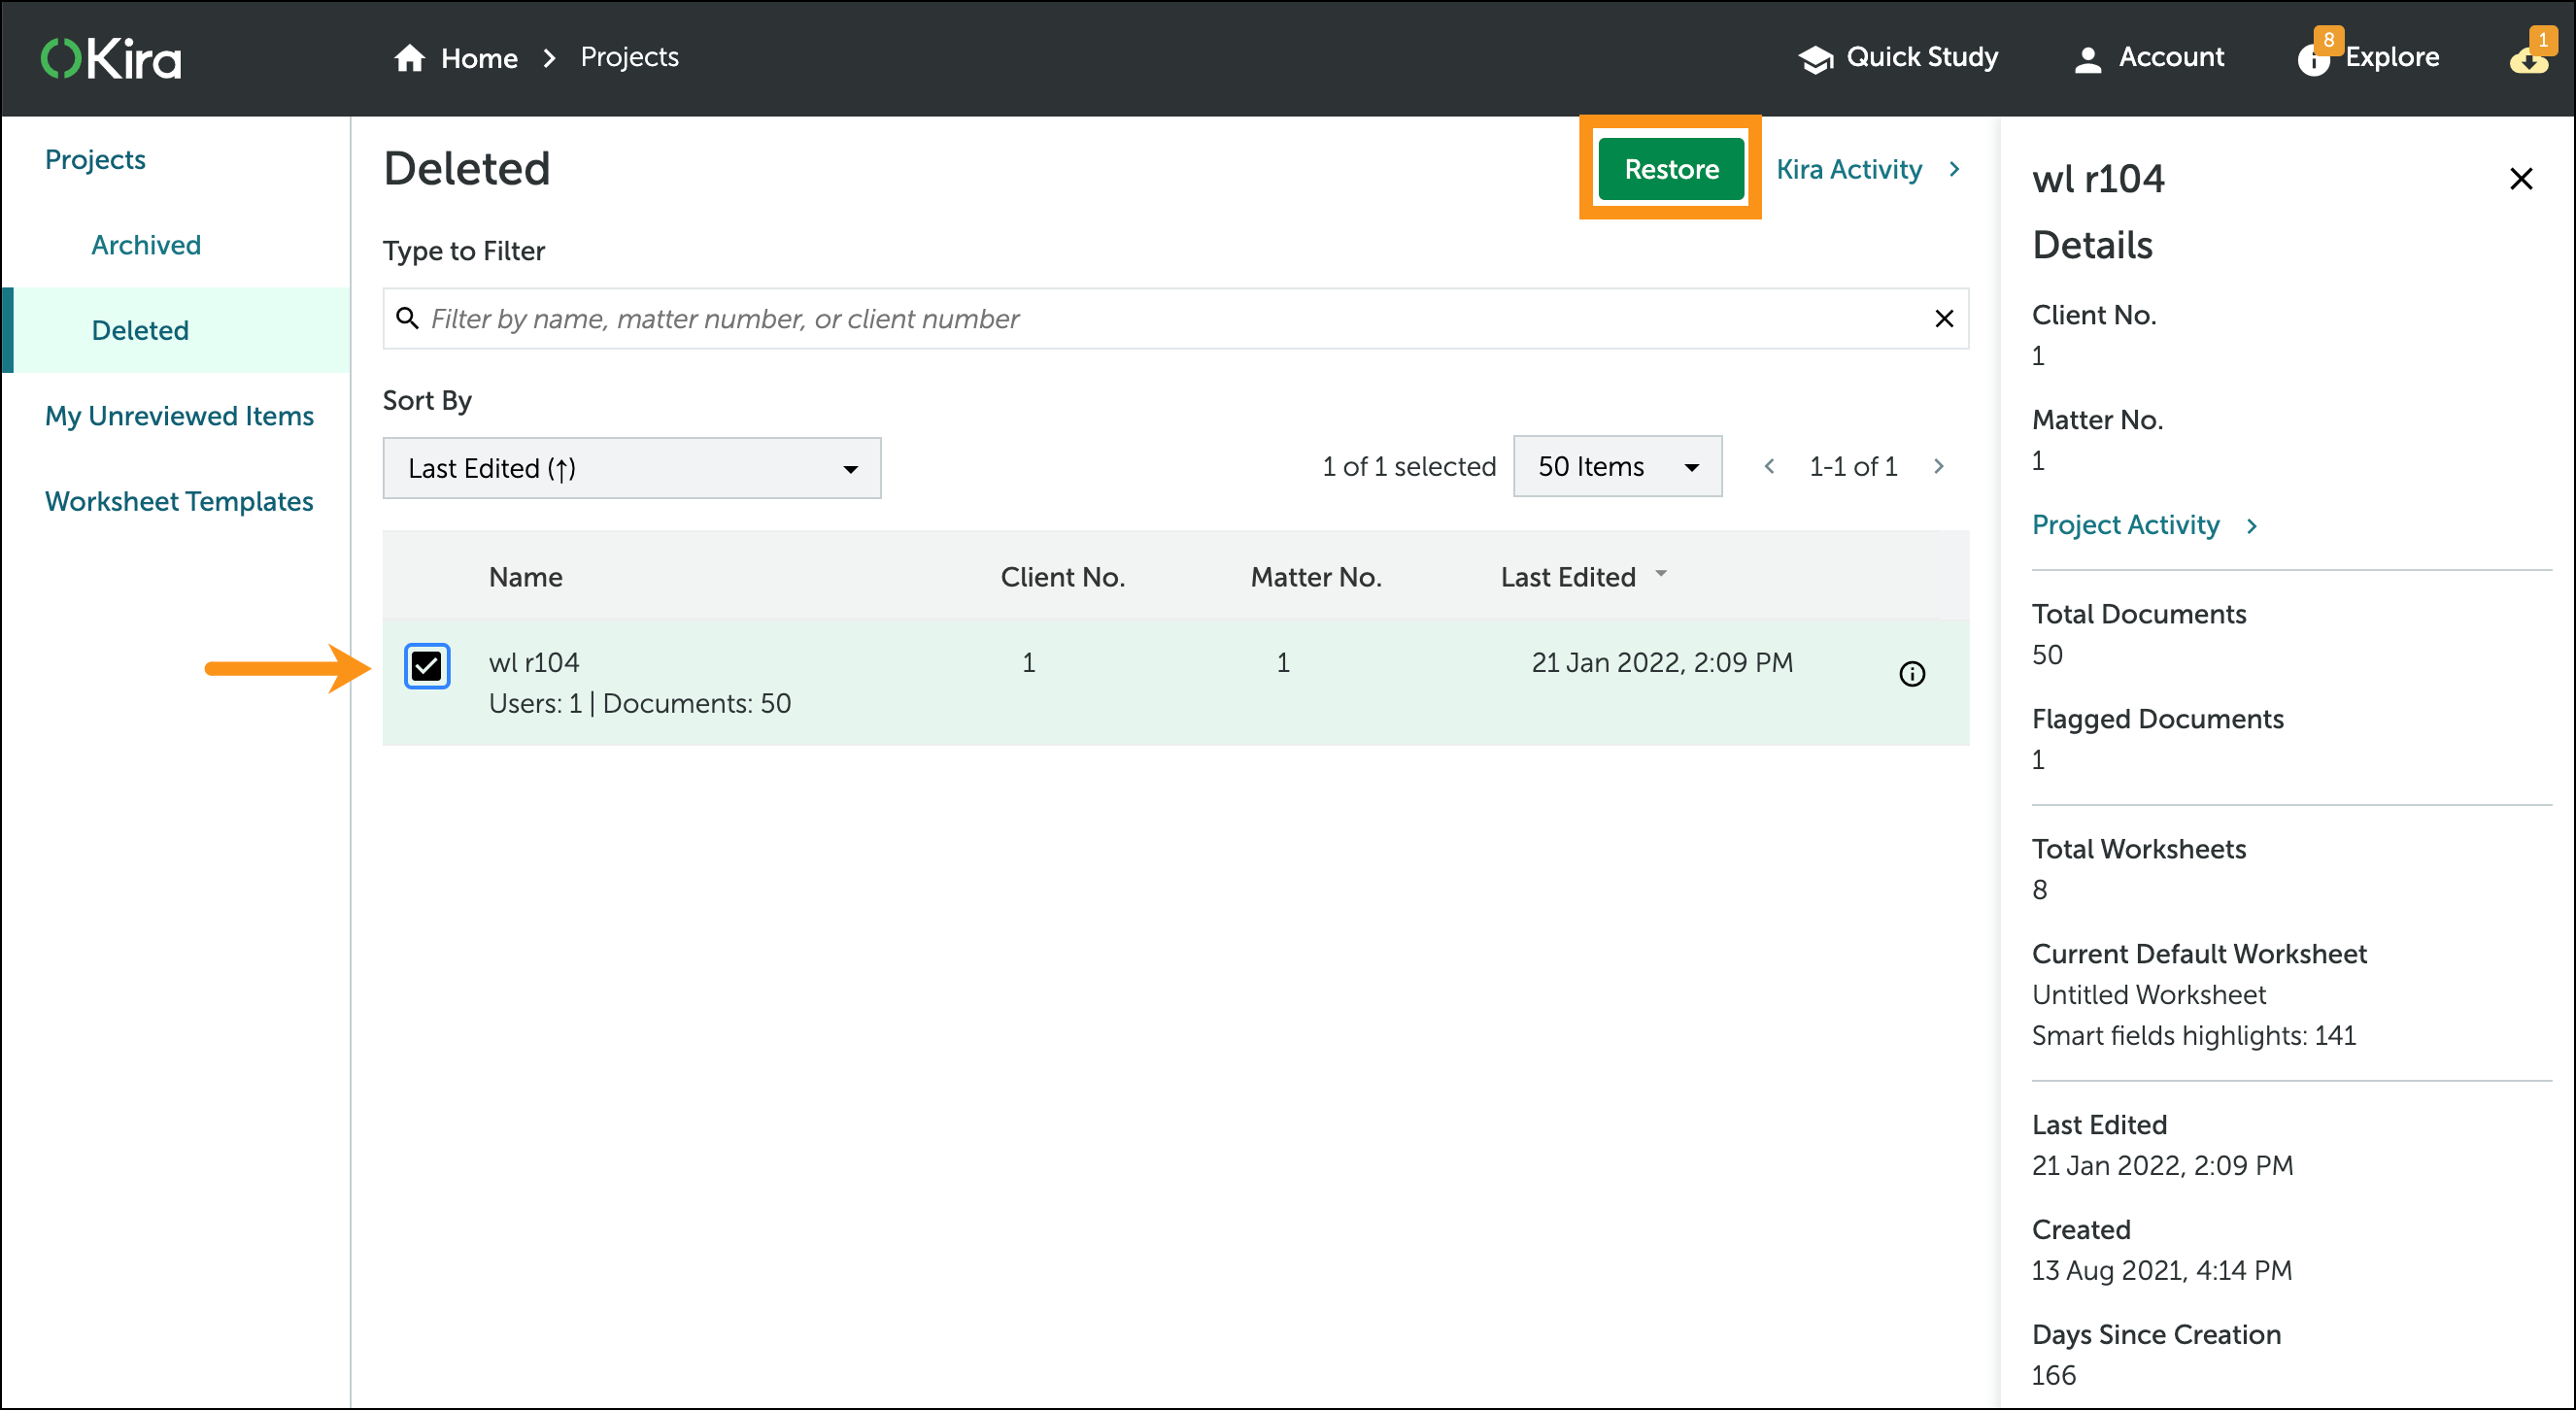Go to next page arrow
2576x1410 pixels.
1939,466
